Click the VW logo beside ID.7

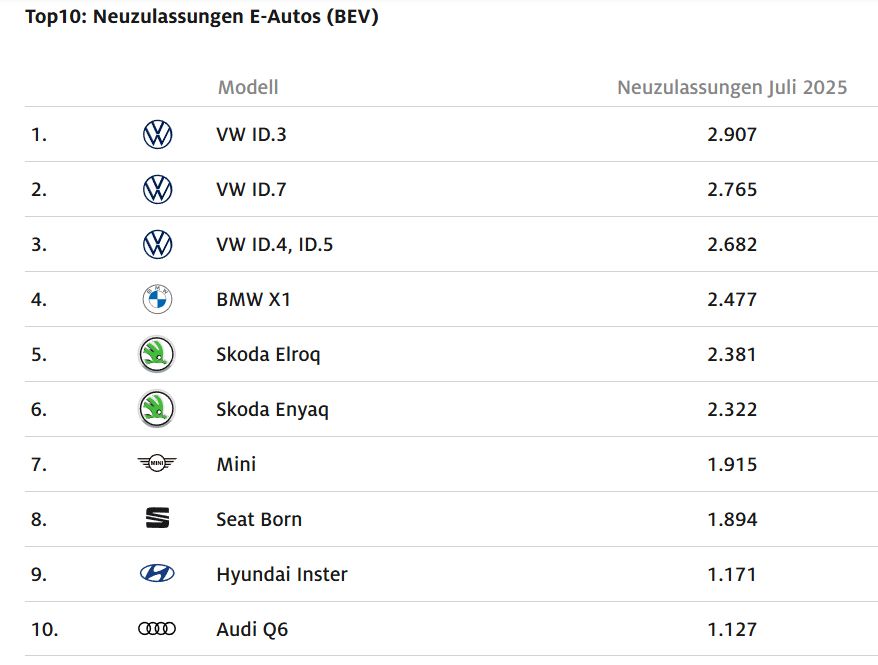(x=157, y=189)
